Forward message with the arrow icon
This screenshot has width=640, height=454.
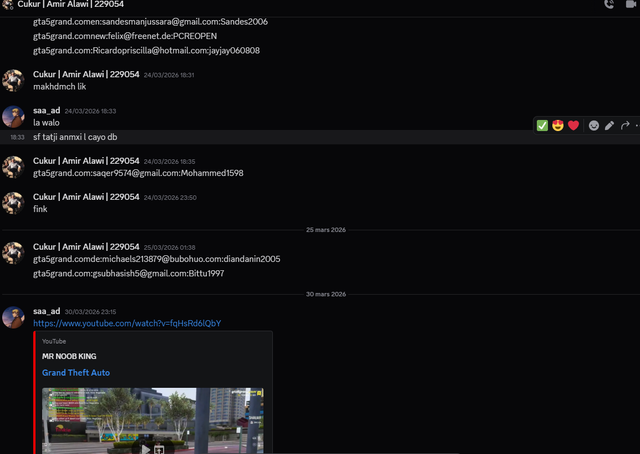pos(625,125)
